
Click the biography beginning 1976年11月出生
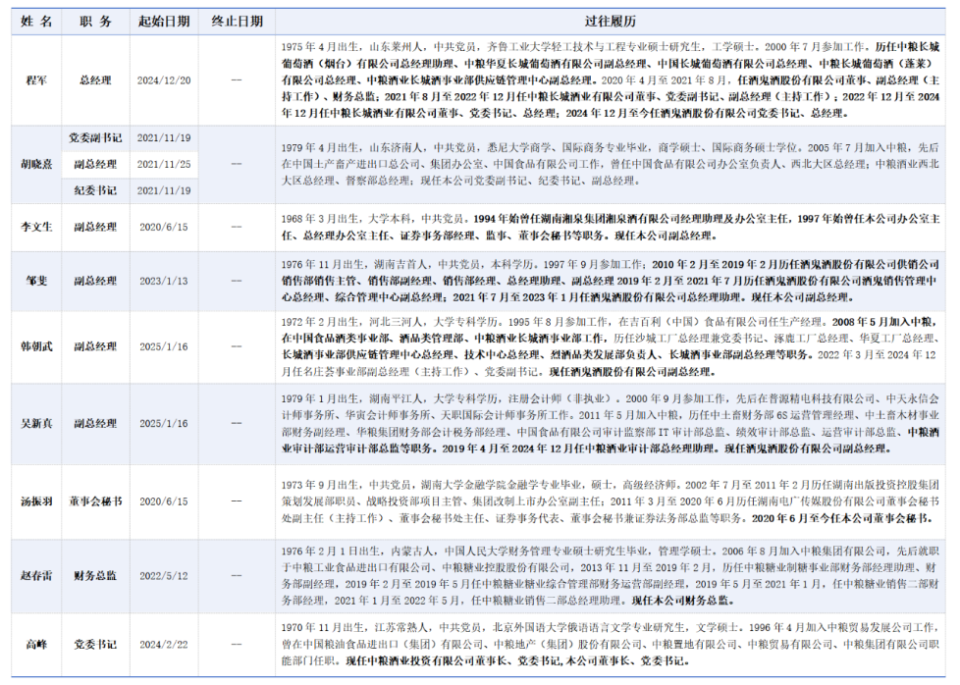point(610,281)
